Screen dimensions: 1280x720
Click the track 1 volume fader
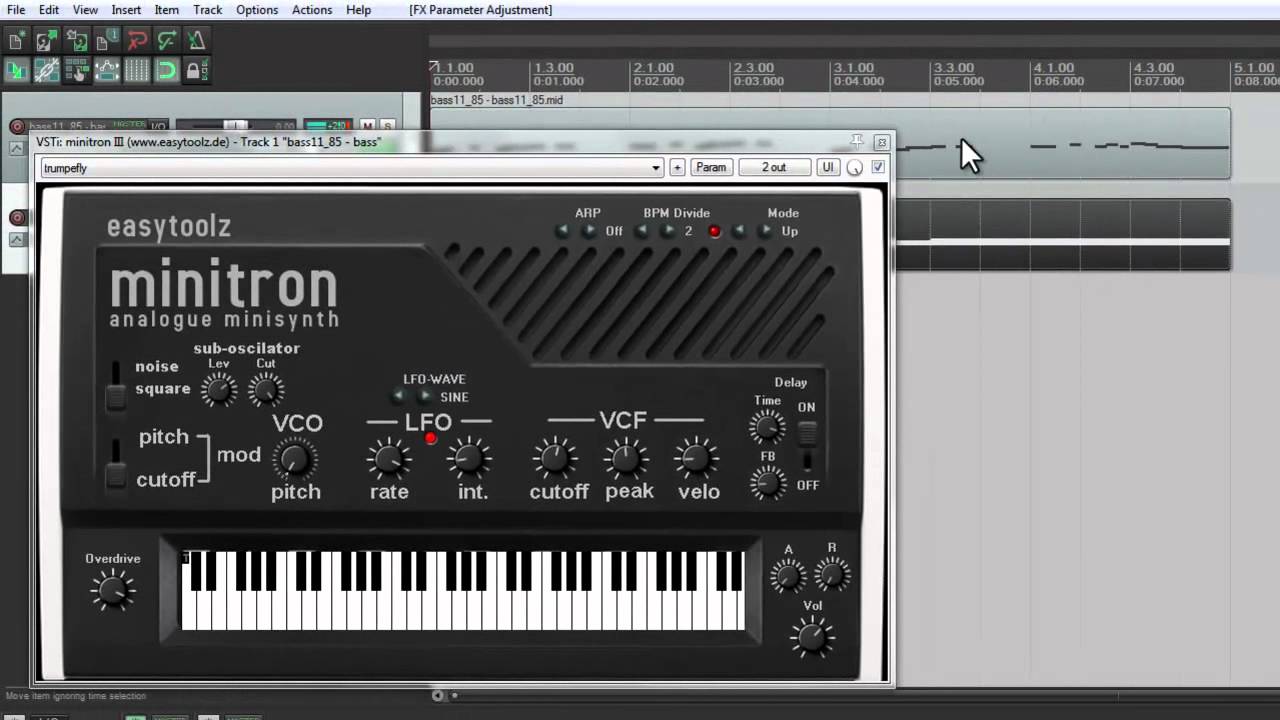[x=235, y=126]
